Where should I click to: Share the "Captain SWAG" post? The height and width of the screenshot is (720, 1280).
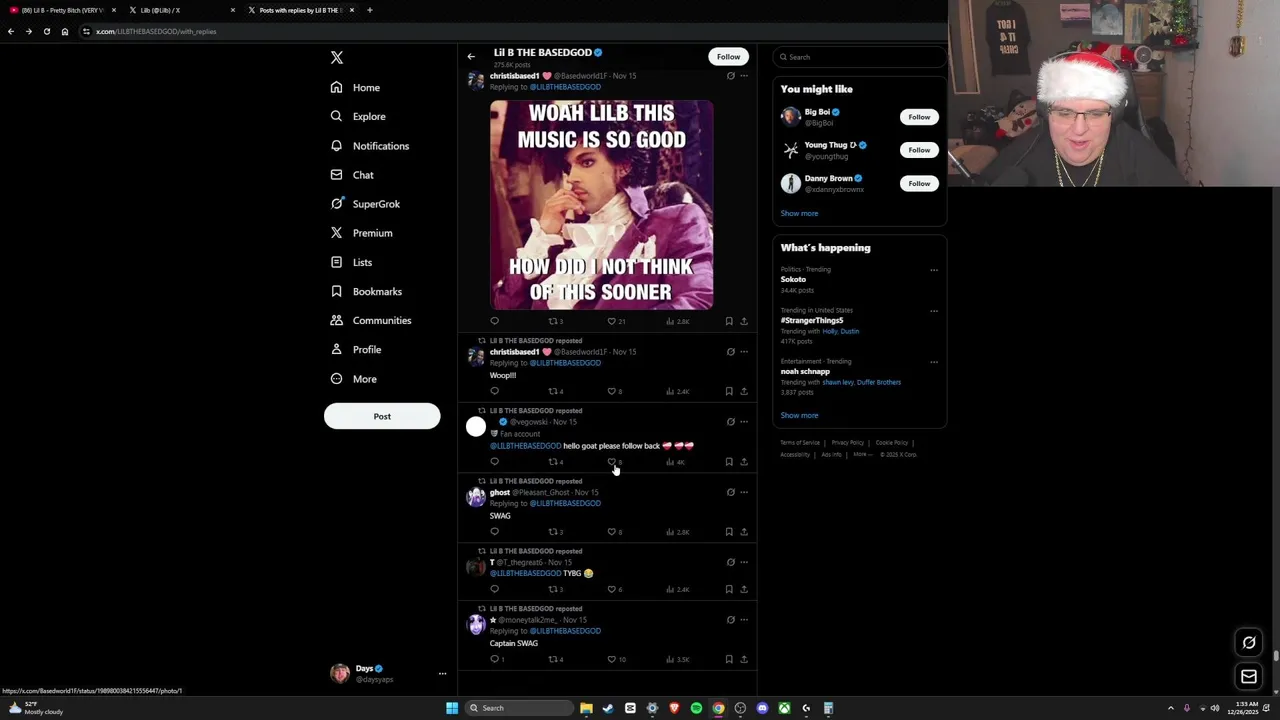tap(743, 659)
